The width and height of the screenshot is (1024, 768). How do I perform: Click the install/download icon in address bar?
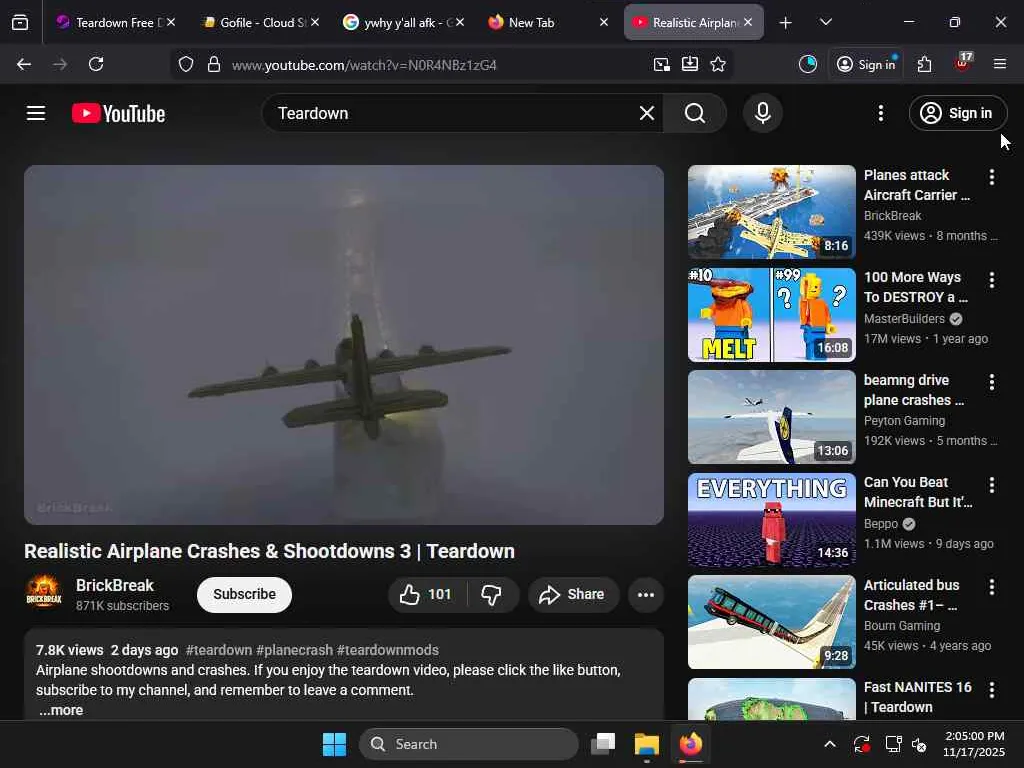pos(690,64)
